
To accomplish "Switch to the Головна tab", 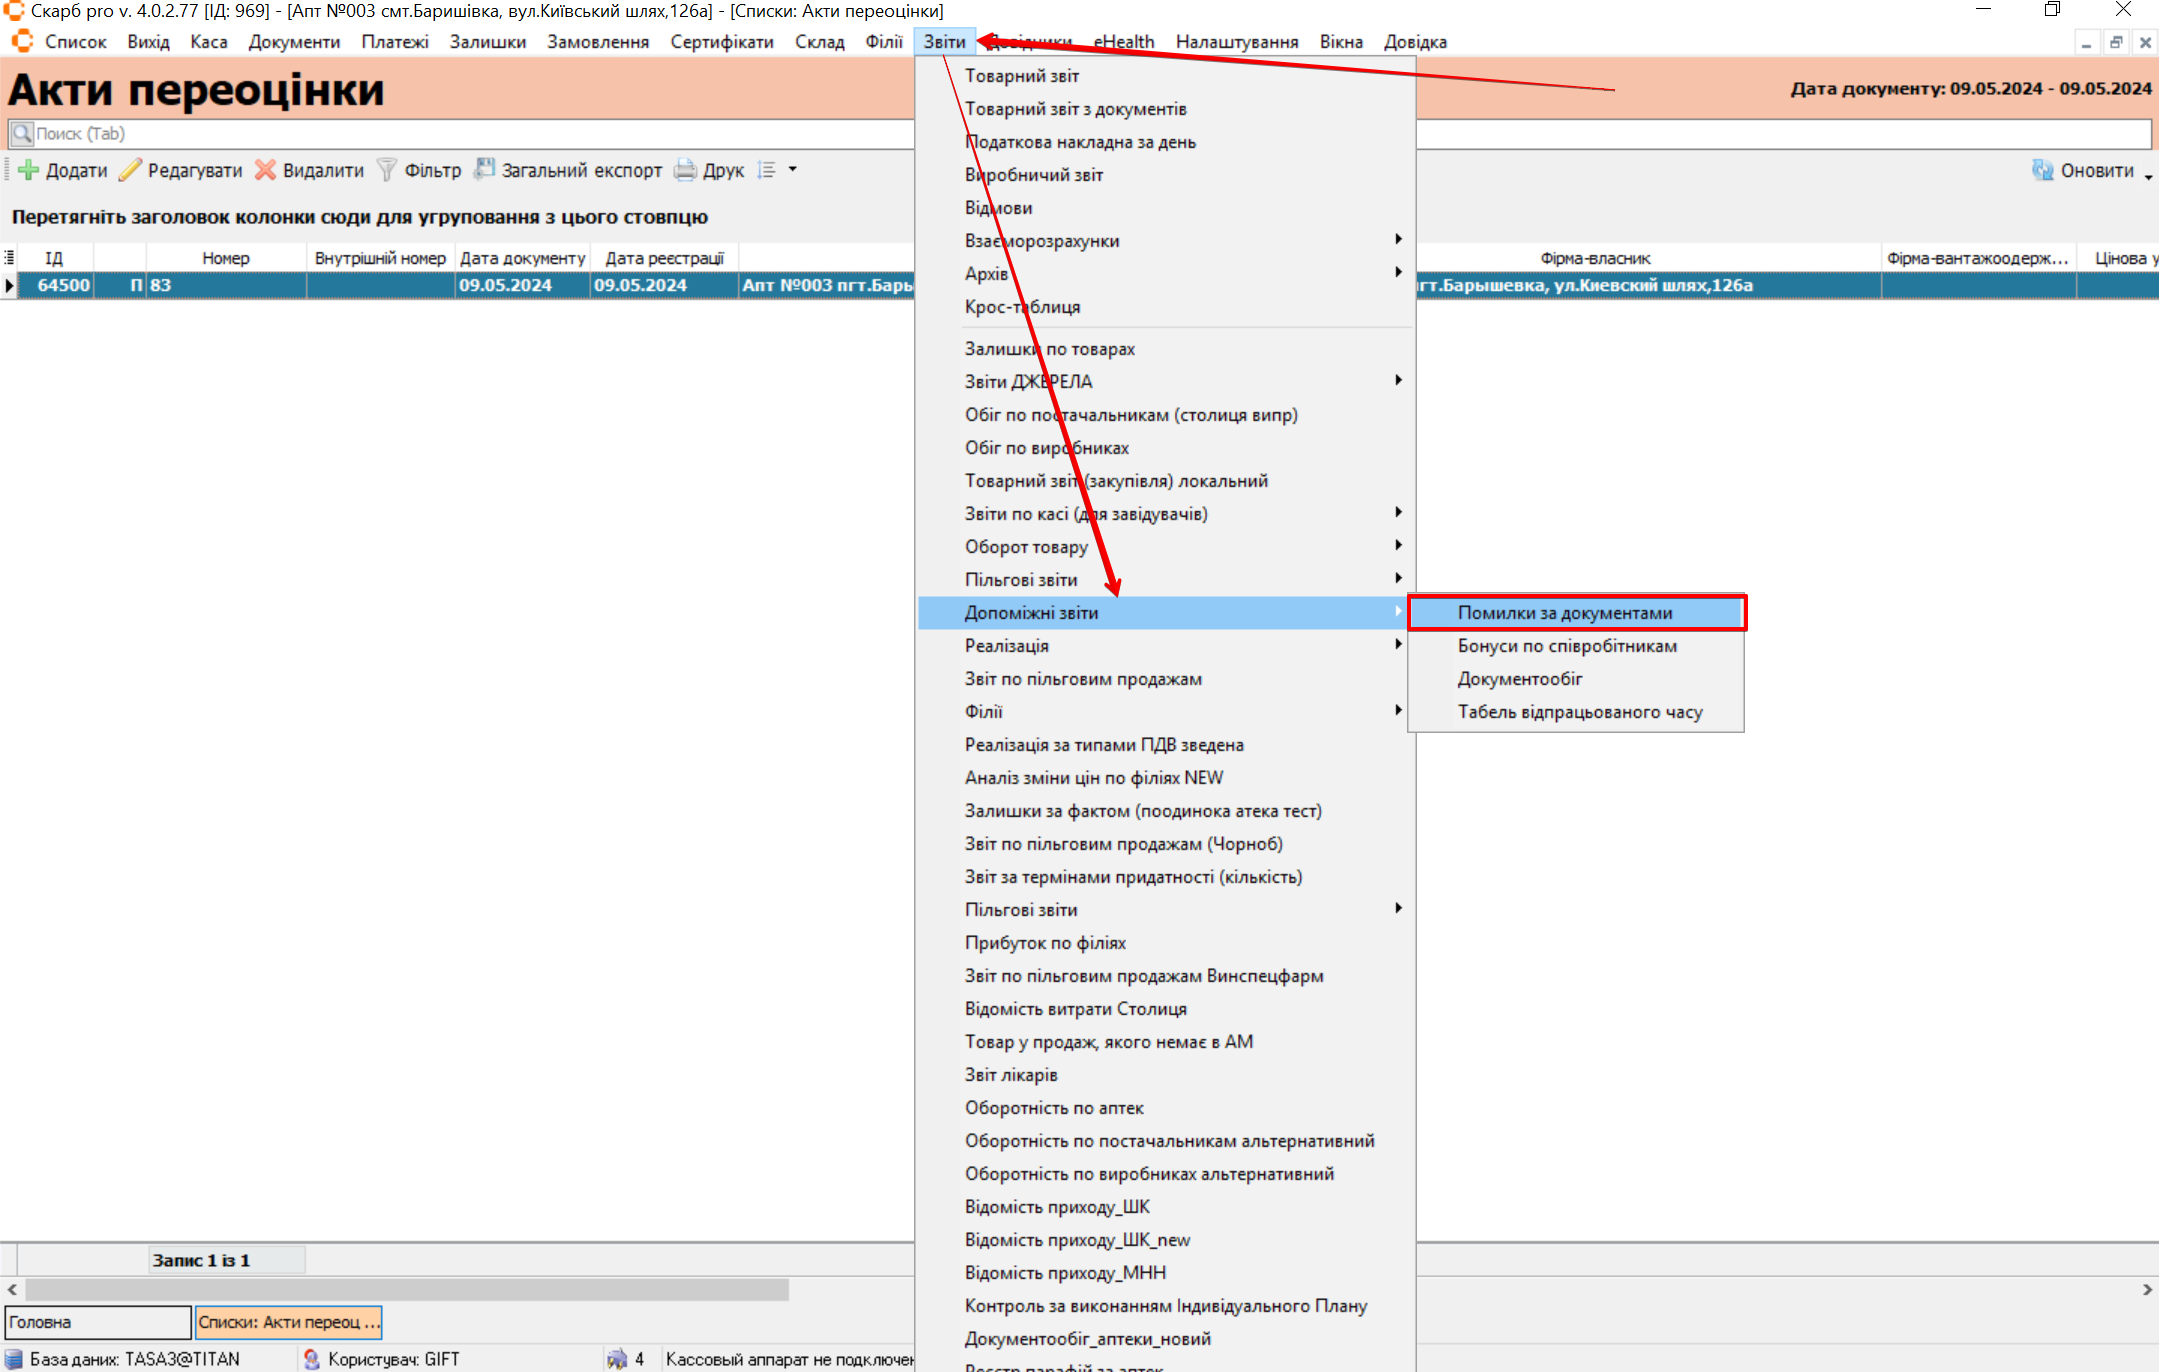I will coord(96,1321).
